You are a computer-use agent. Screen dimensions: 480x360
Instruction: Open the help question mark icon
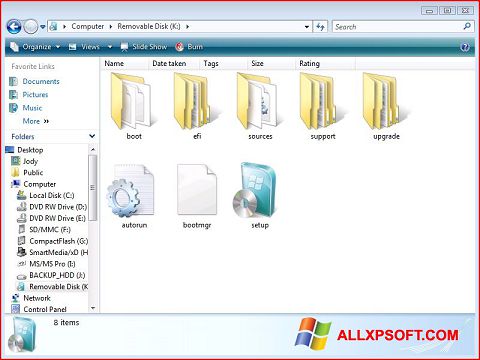pyautogui.click(x=465, y=47)
